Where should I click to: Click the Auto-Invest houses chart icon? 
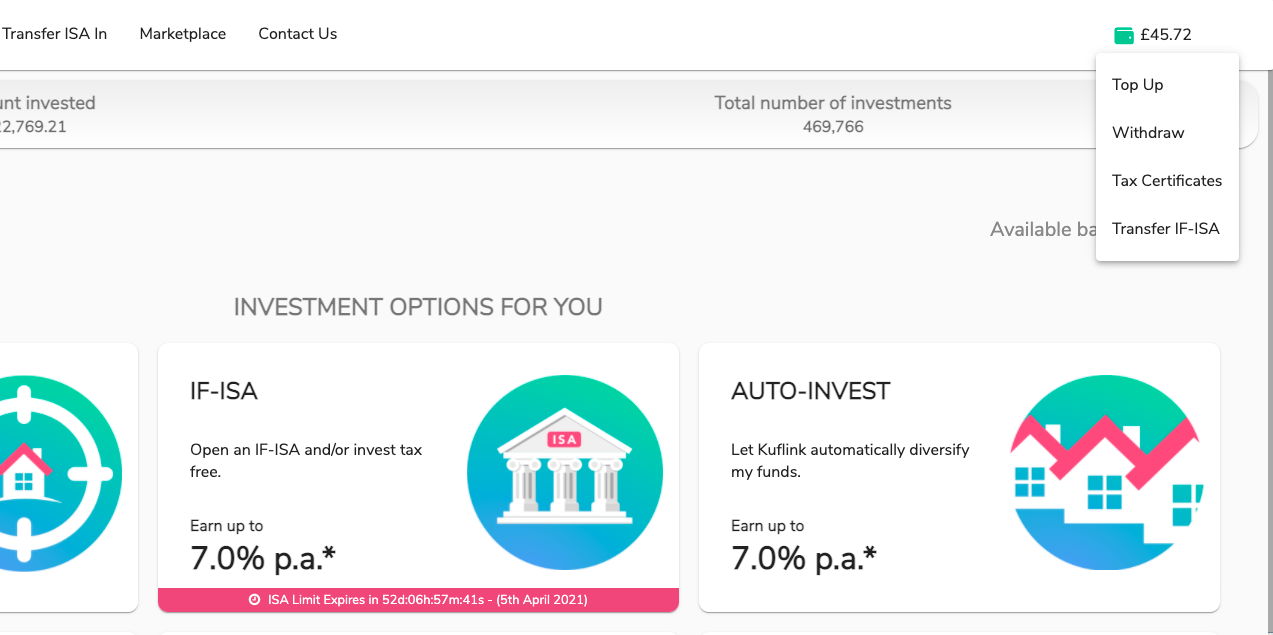[x=1106, y=472]
